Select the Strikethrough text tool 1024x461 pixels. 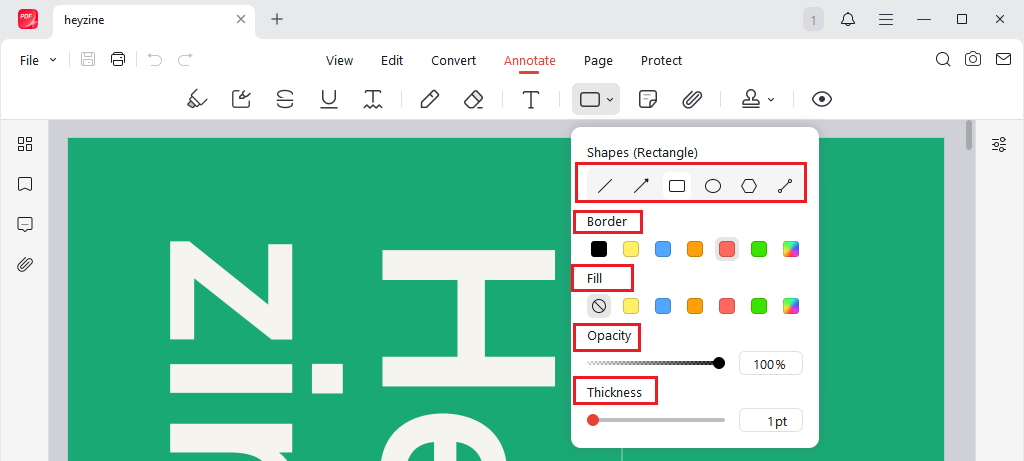coord(285,99)
